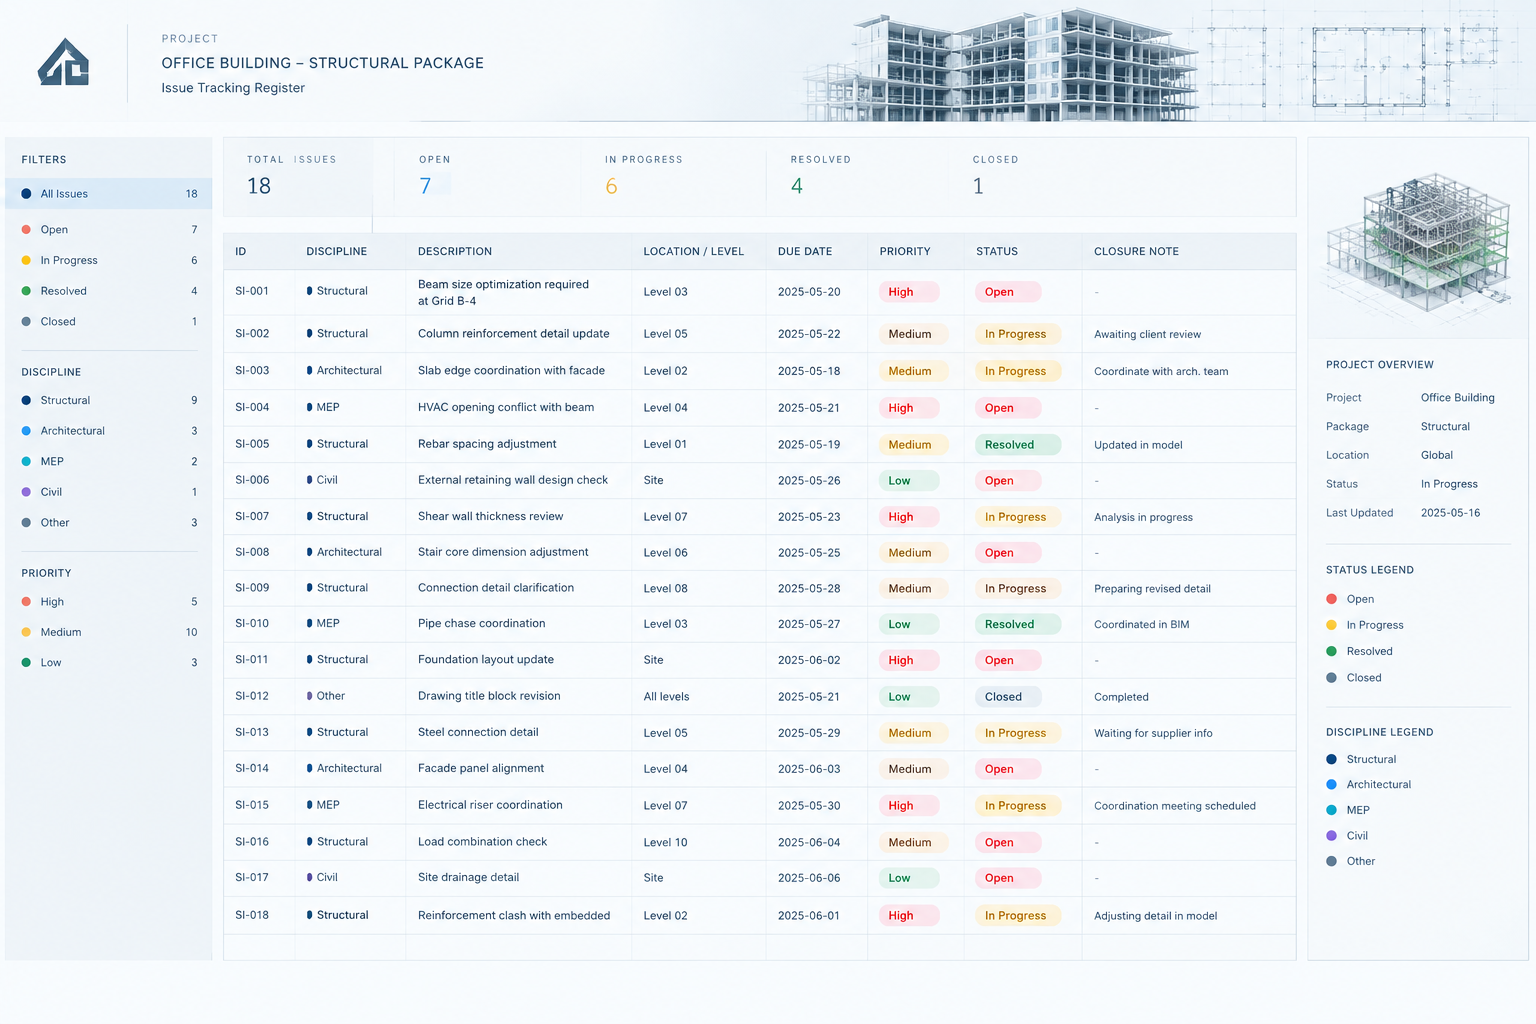Click the Closed status pill for SI-012
Viewport: 1536px width, 1024px height.
pyautogui.click(x=1007, y=697)
